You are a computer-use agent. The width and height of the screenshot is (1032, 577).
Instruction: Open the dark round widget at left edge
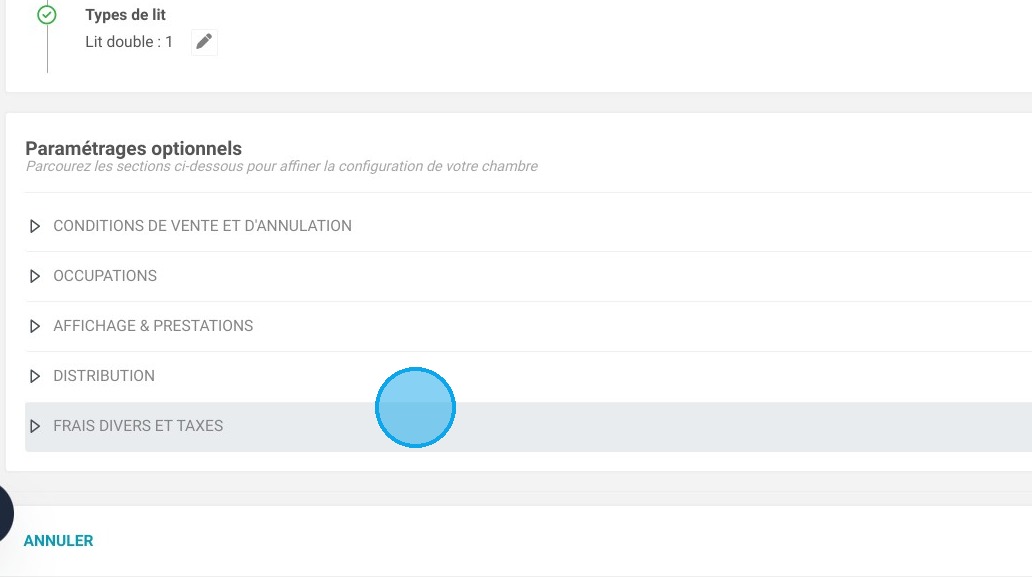point(5,513)
